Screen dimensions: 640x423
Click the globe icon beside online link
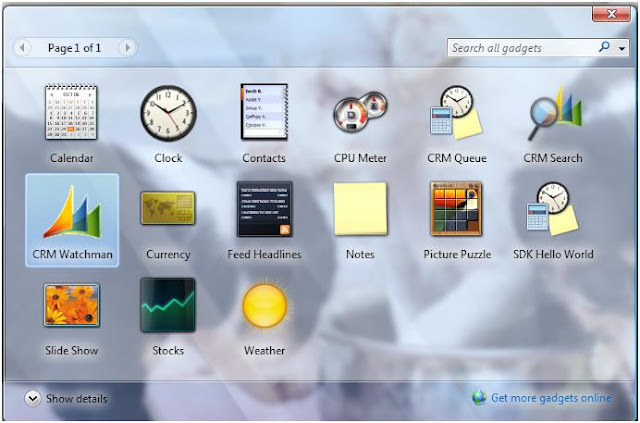point(479,398)
